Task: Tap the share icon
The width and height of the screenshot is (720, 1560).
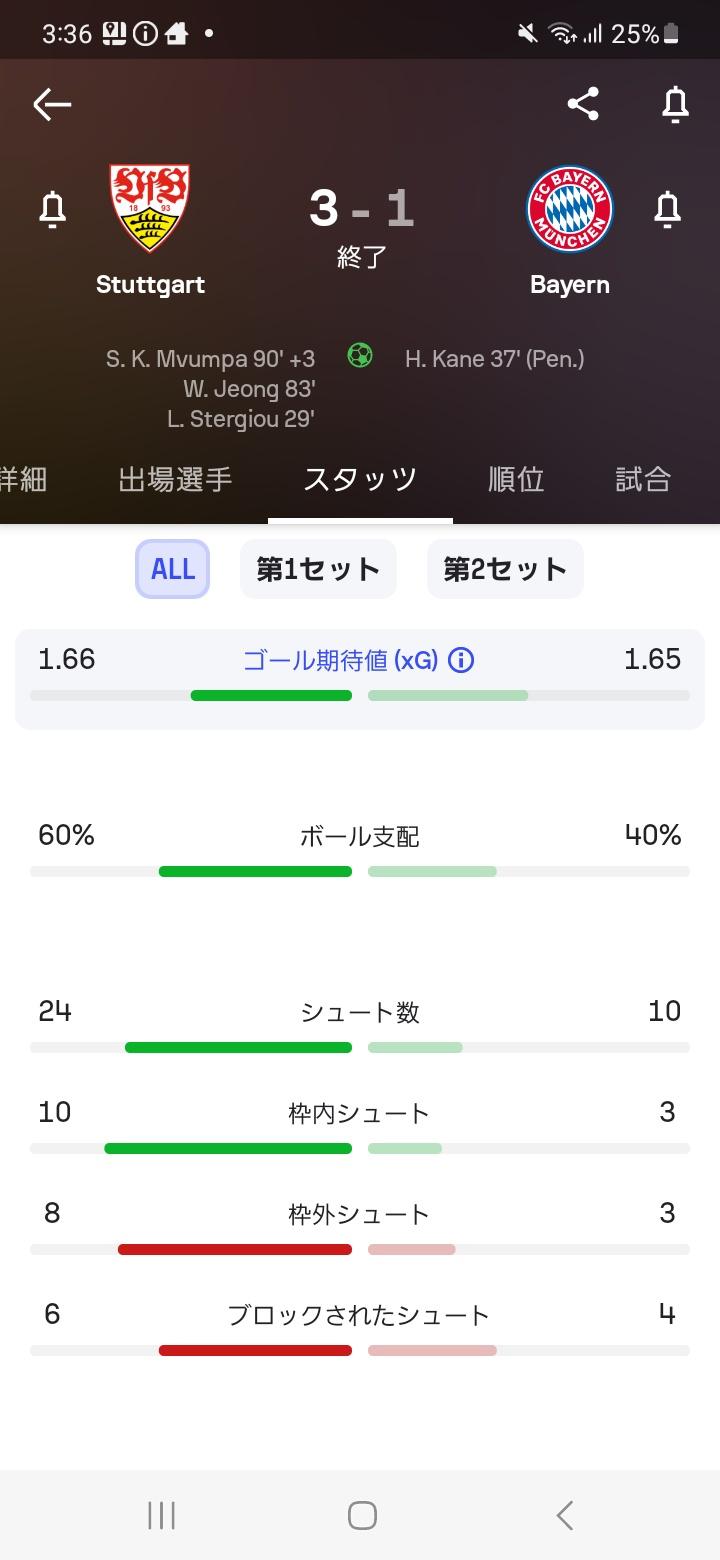Action: pos(583,104)
